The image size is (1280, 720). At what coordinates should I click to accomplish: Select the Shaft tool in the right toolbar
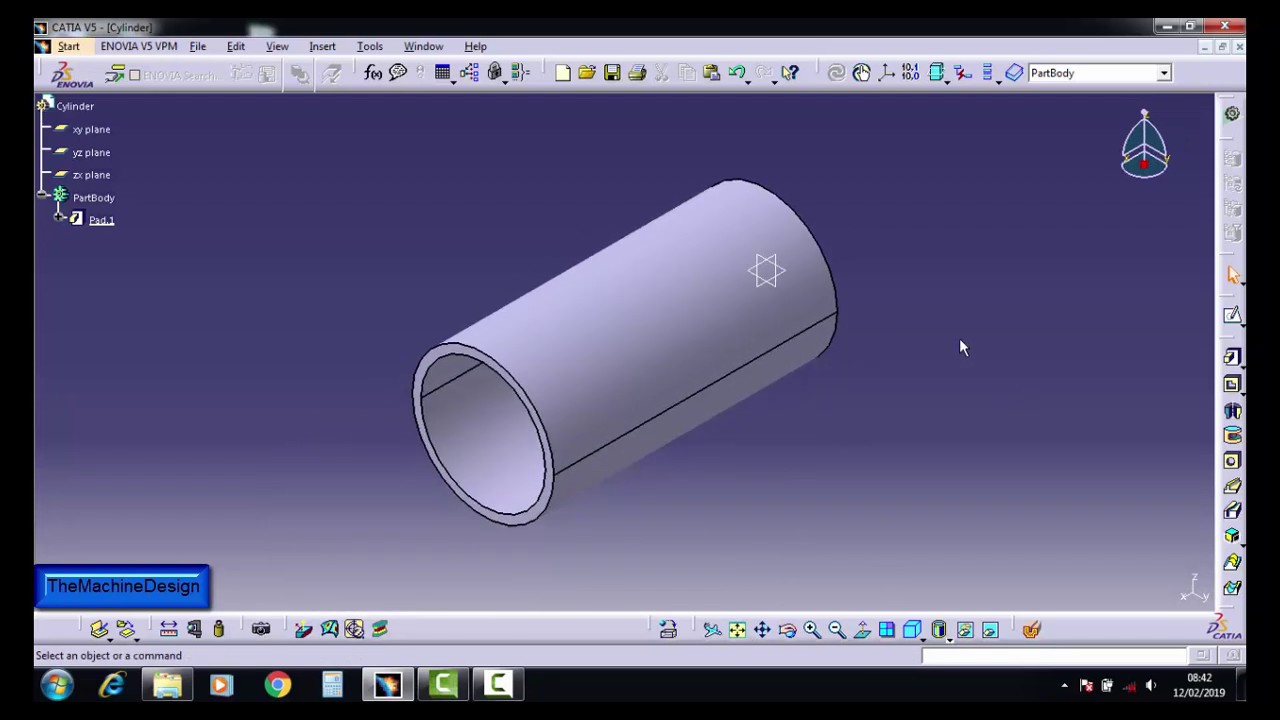pos(1232,410)
